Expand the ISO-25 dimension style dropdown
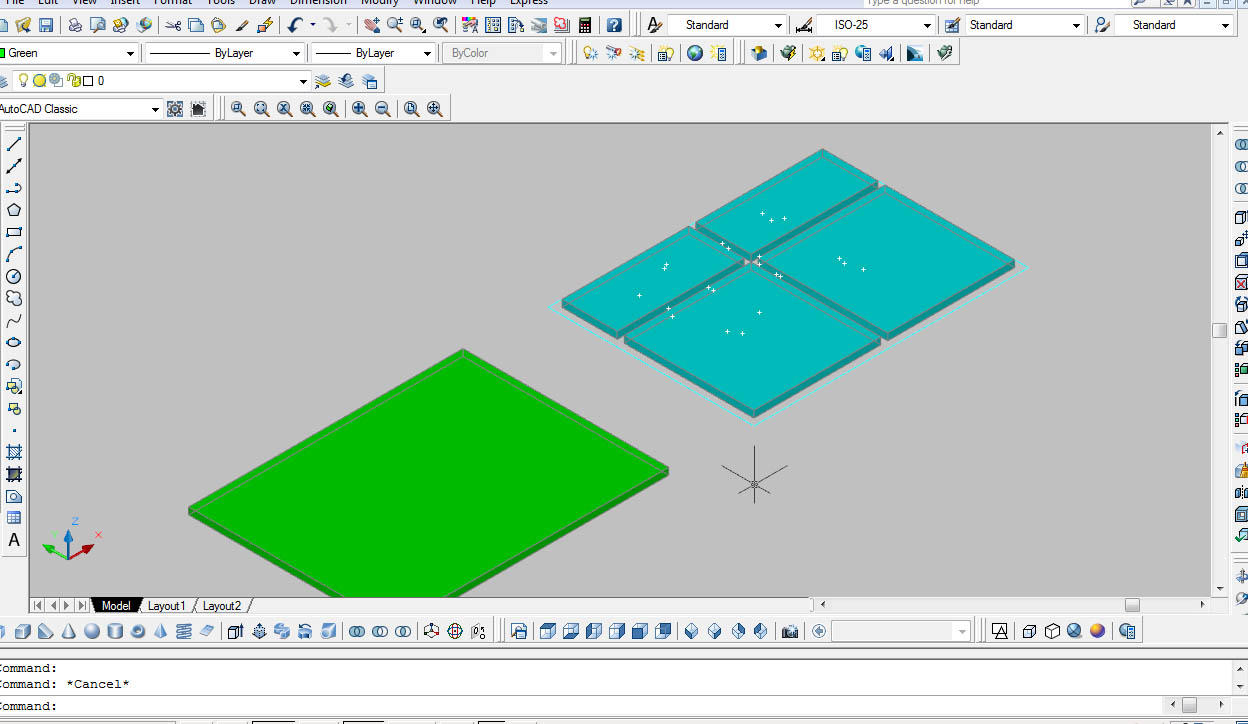The width and height of the screenshot is (1248, 724). [x=927, y=25]
